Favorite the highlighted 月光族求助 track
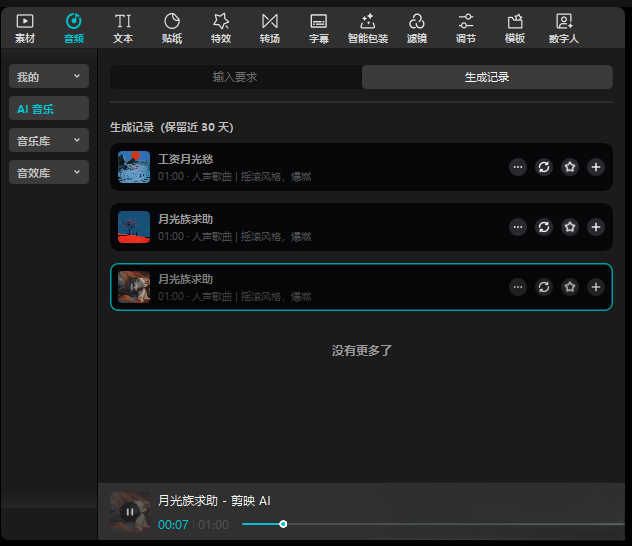632x546 pixels. [570, 287]
